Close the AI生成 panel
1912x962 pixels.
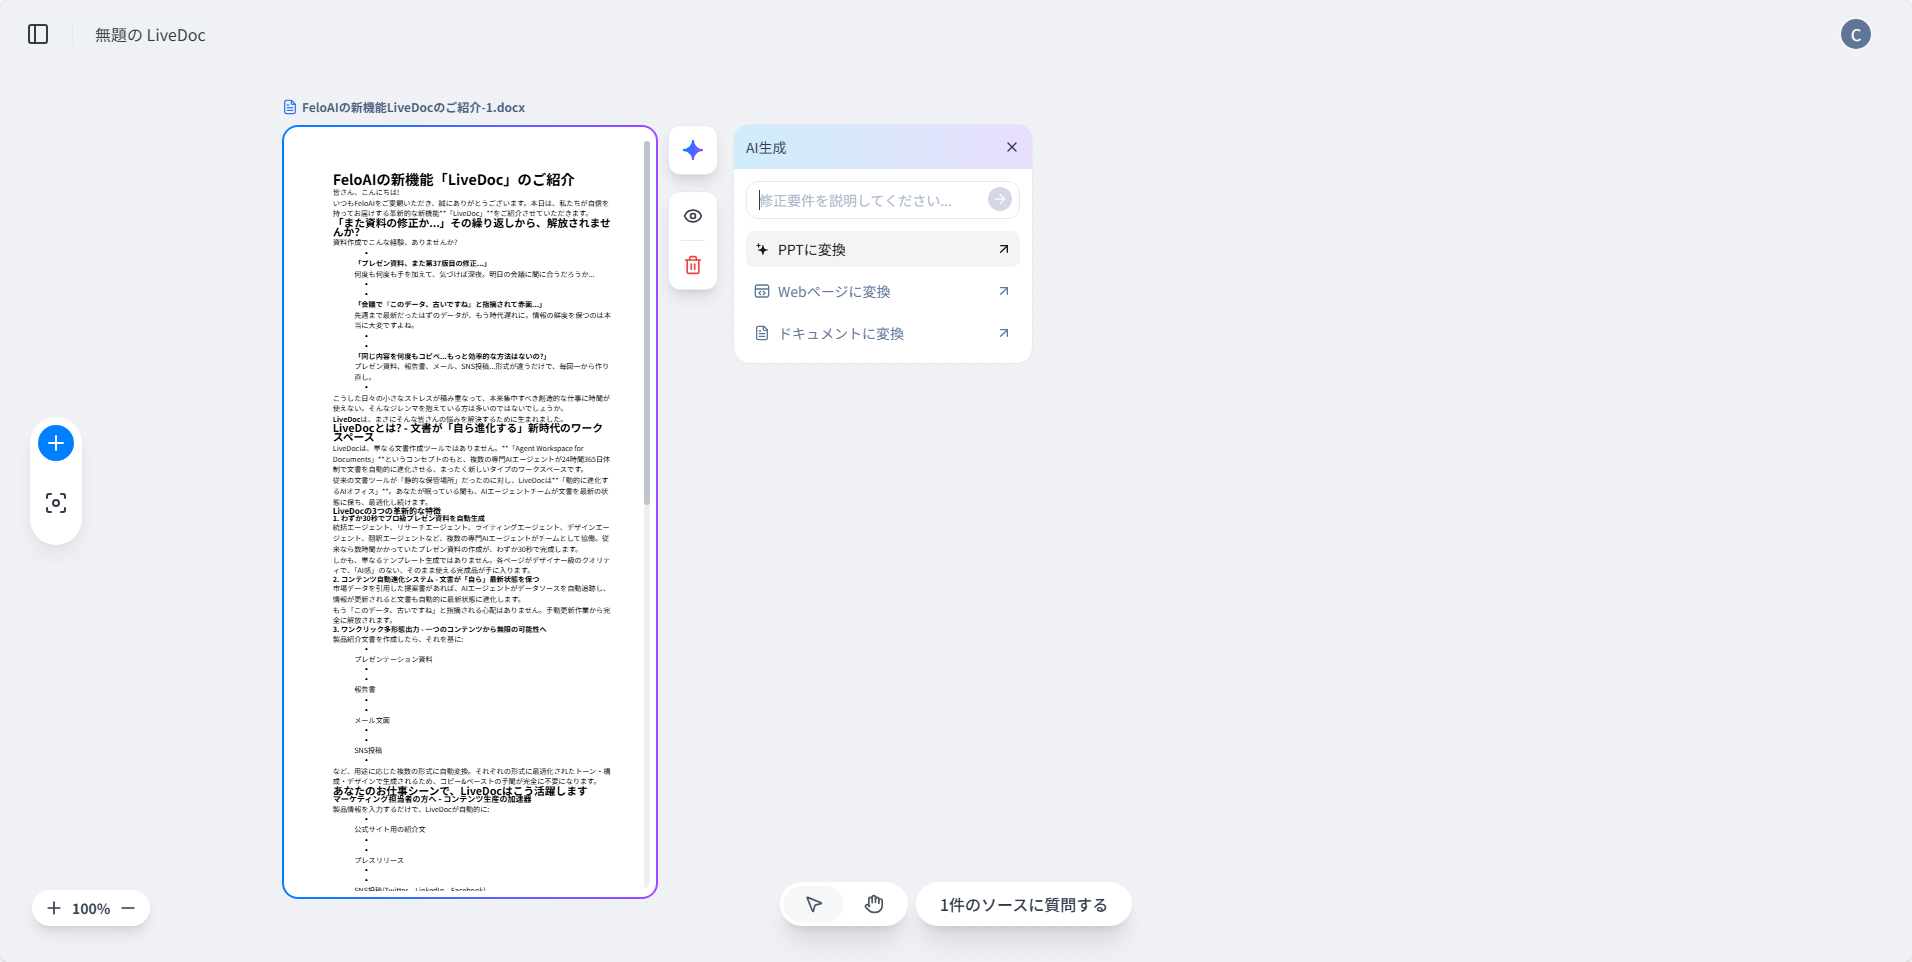click(x=1012, y=147)
